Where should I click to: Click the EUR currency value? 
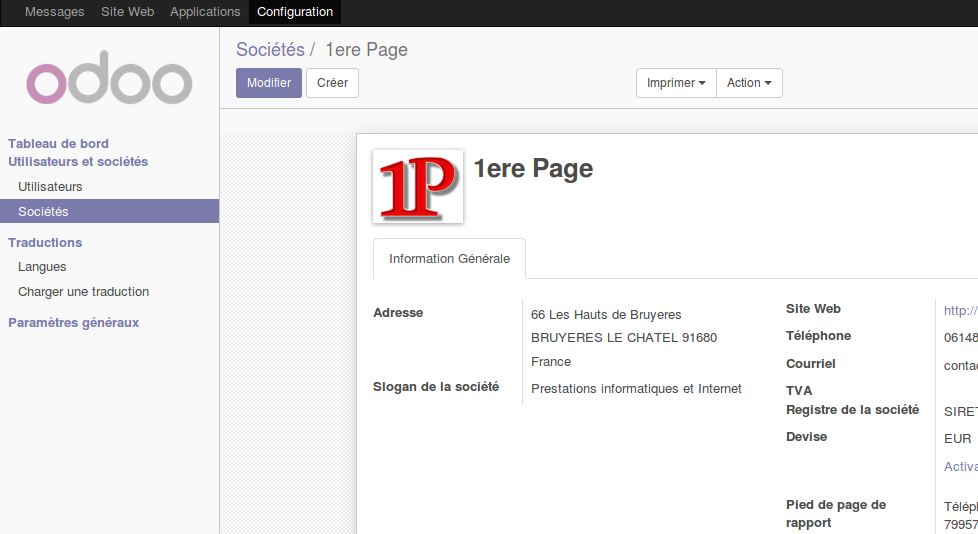(x=957, y=439)
